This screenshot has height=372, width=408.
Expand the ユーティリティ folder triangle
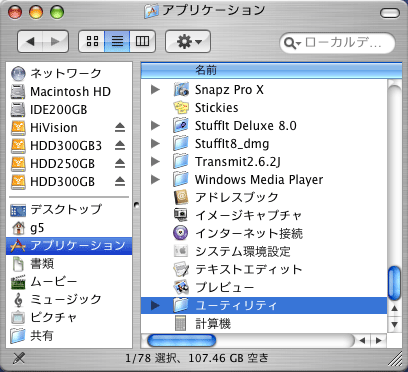coord(155,305)
